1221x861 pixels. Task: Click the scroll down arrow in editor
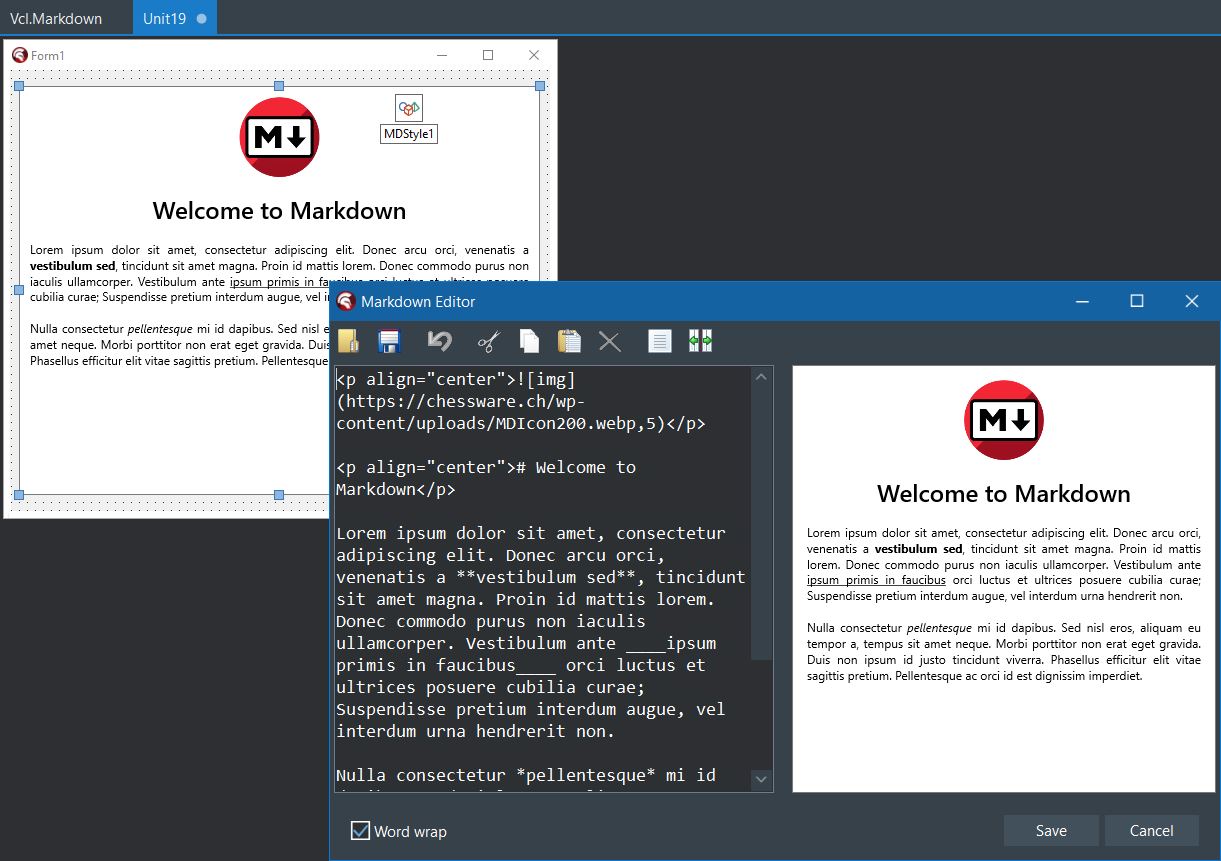point(761,779)
